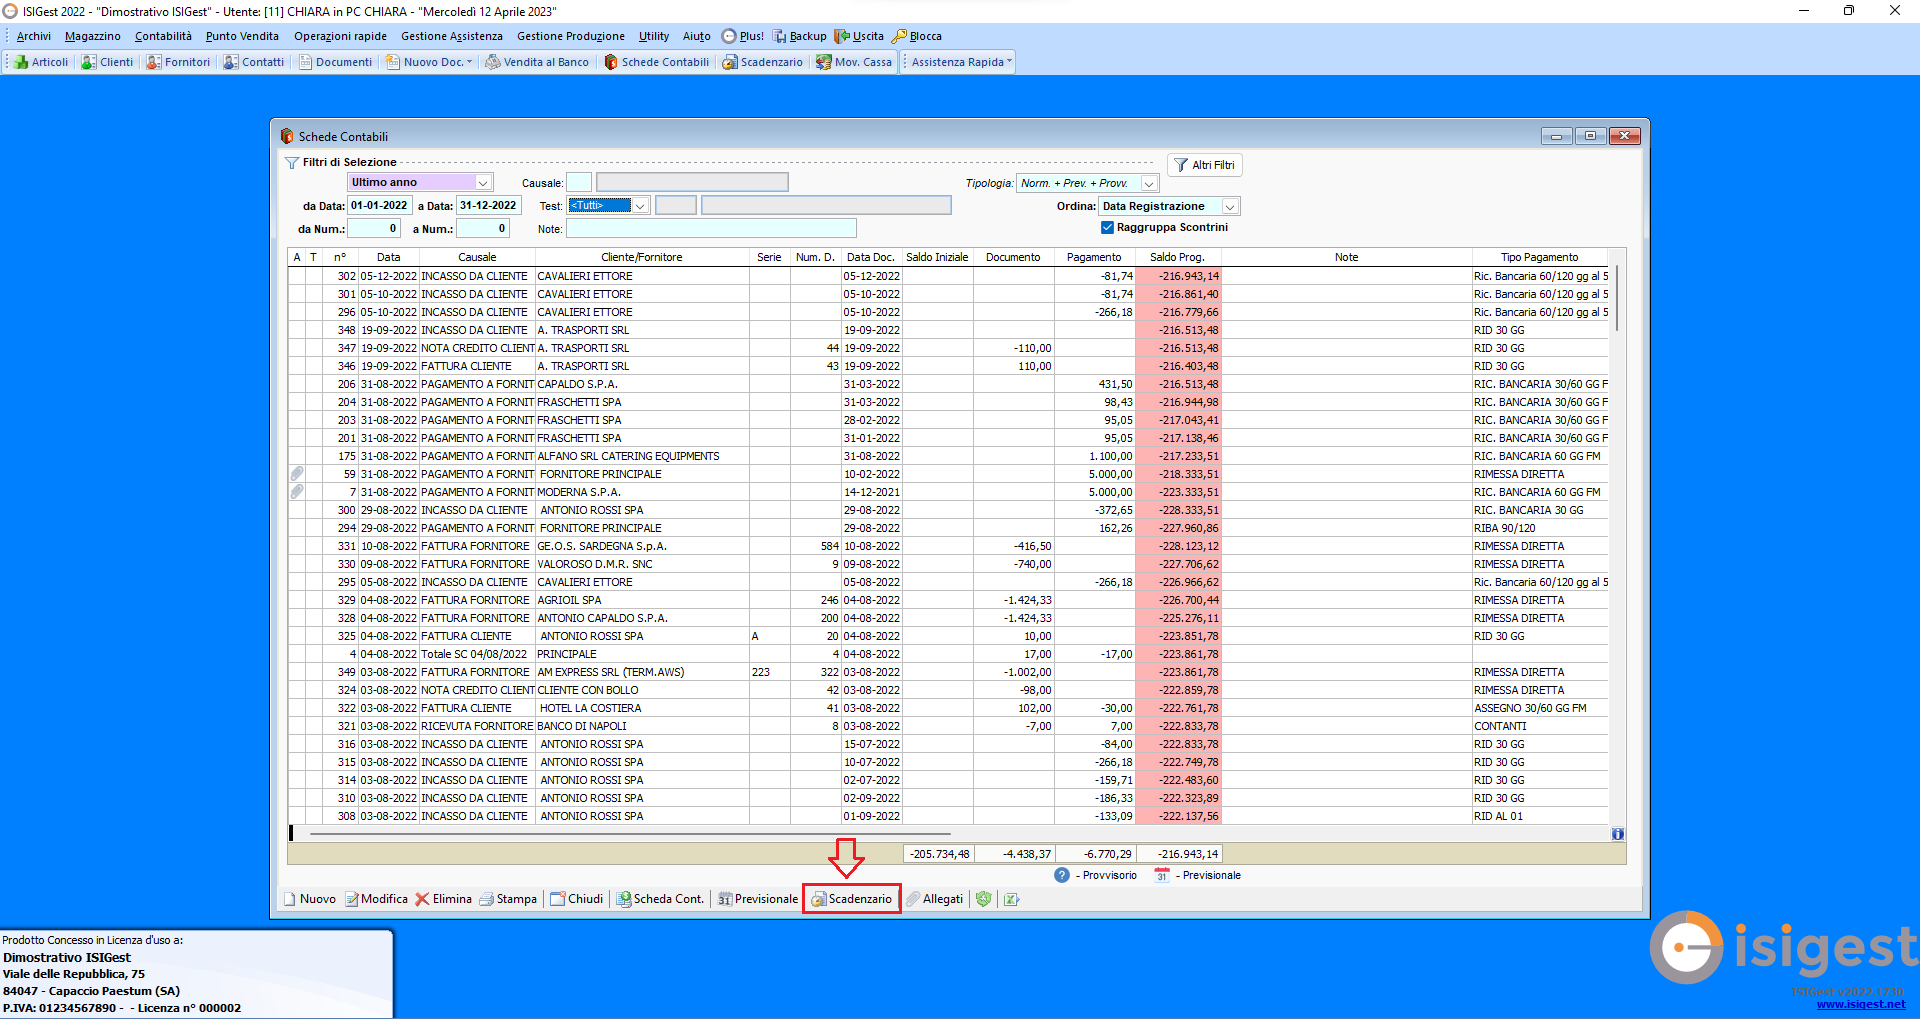Open Articoli from the main toolbar
This screenshot has height=1019, width=1920.
coord(41,62)
